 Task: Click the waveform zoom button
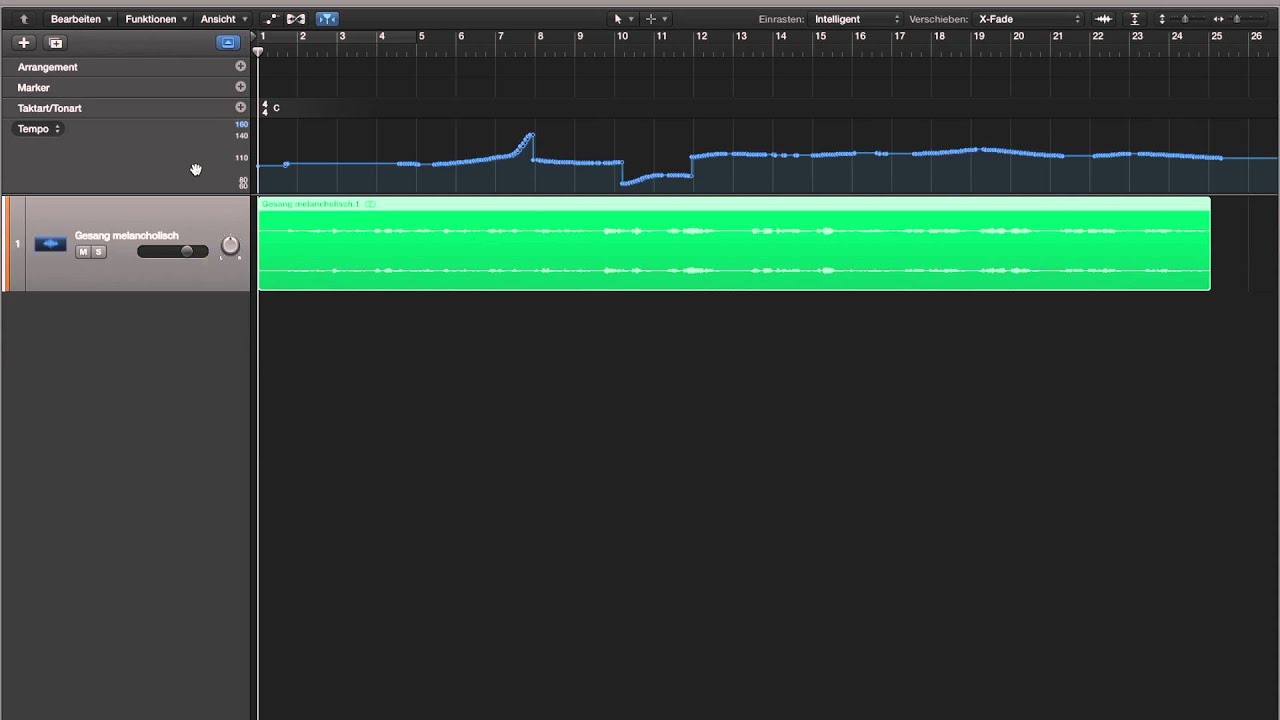coord(1103,19)
